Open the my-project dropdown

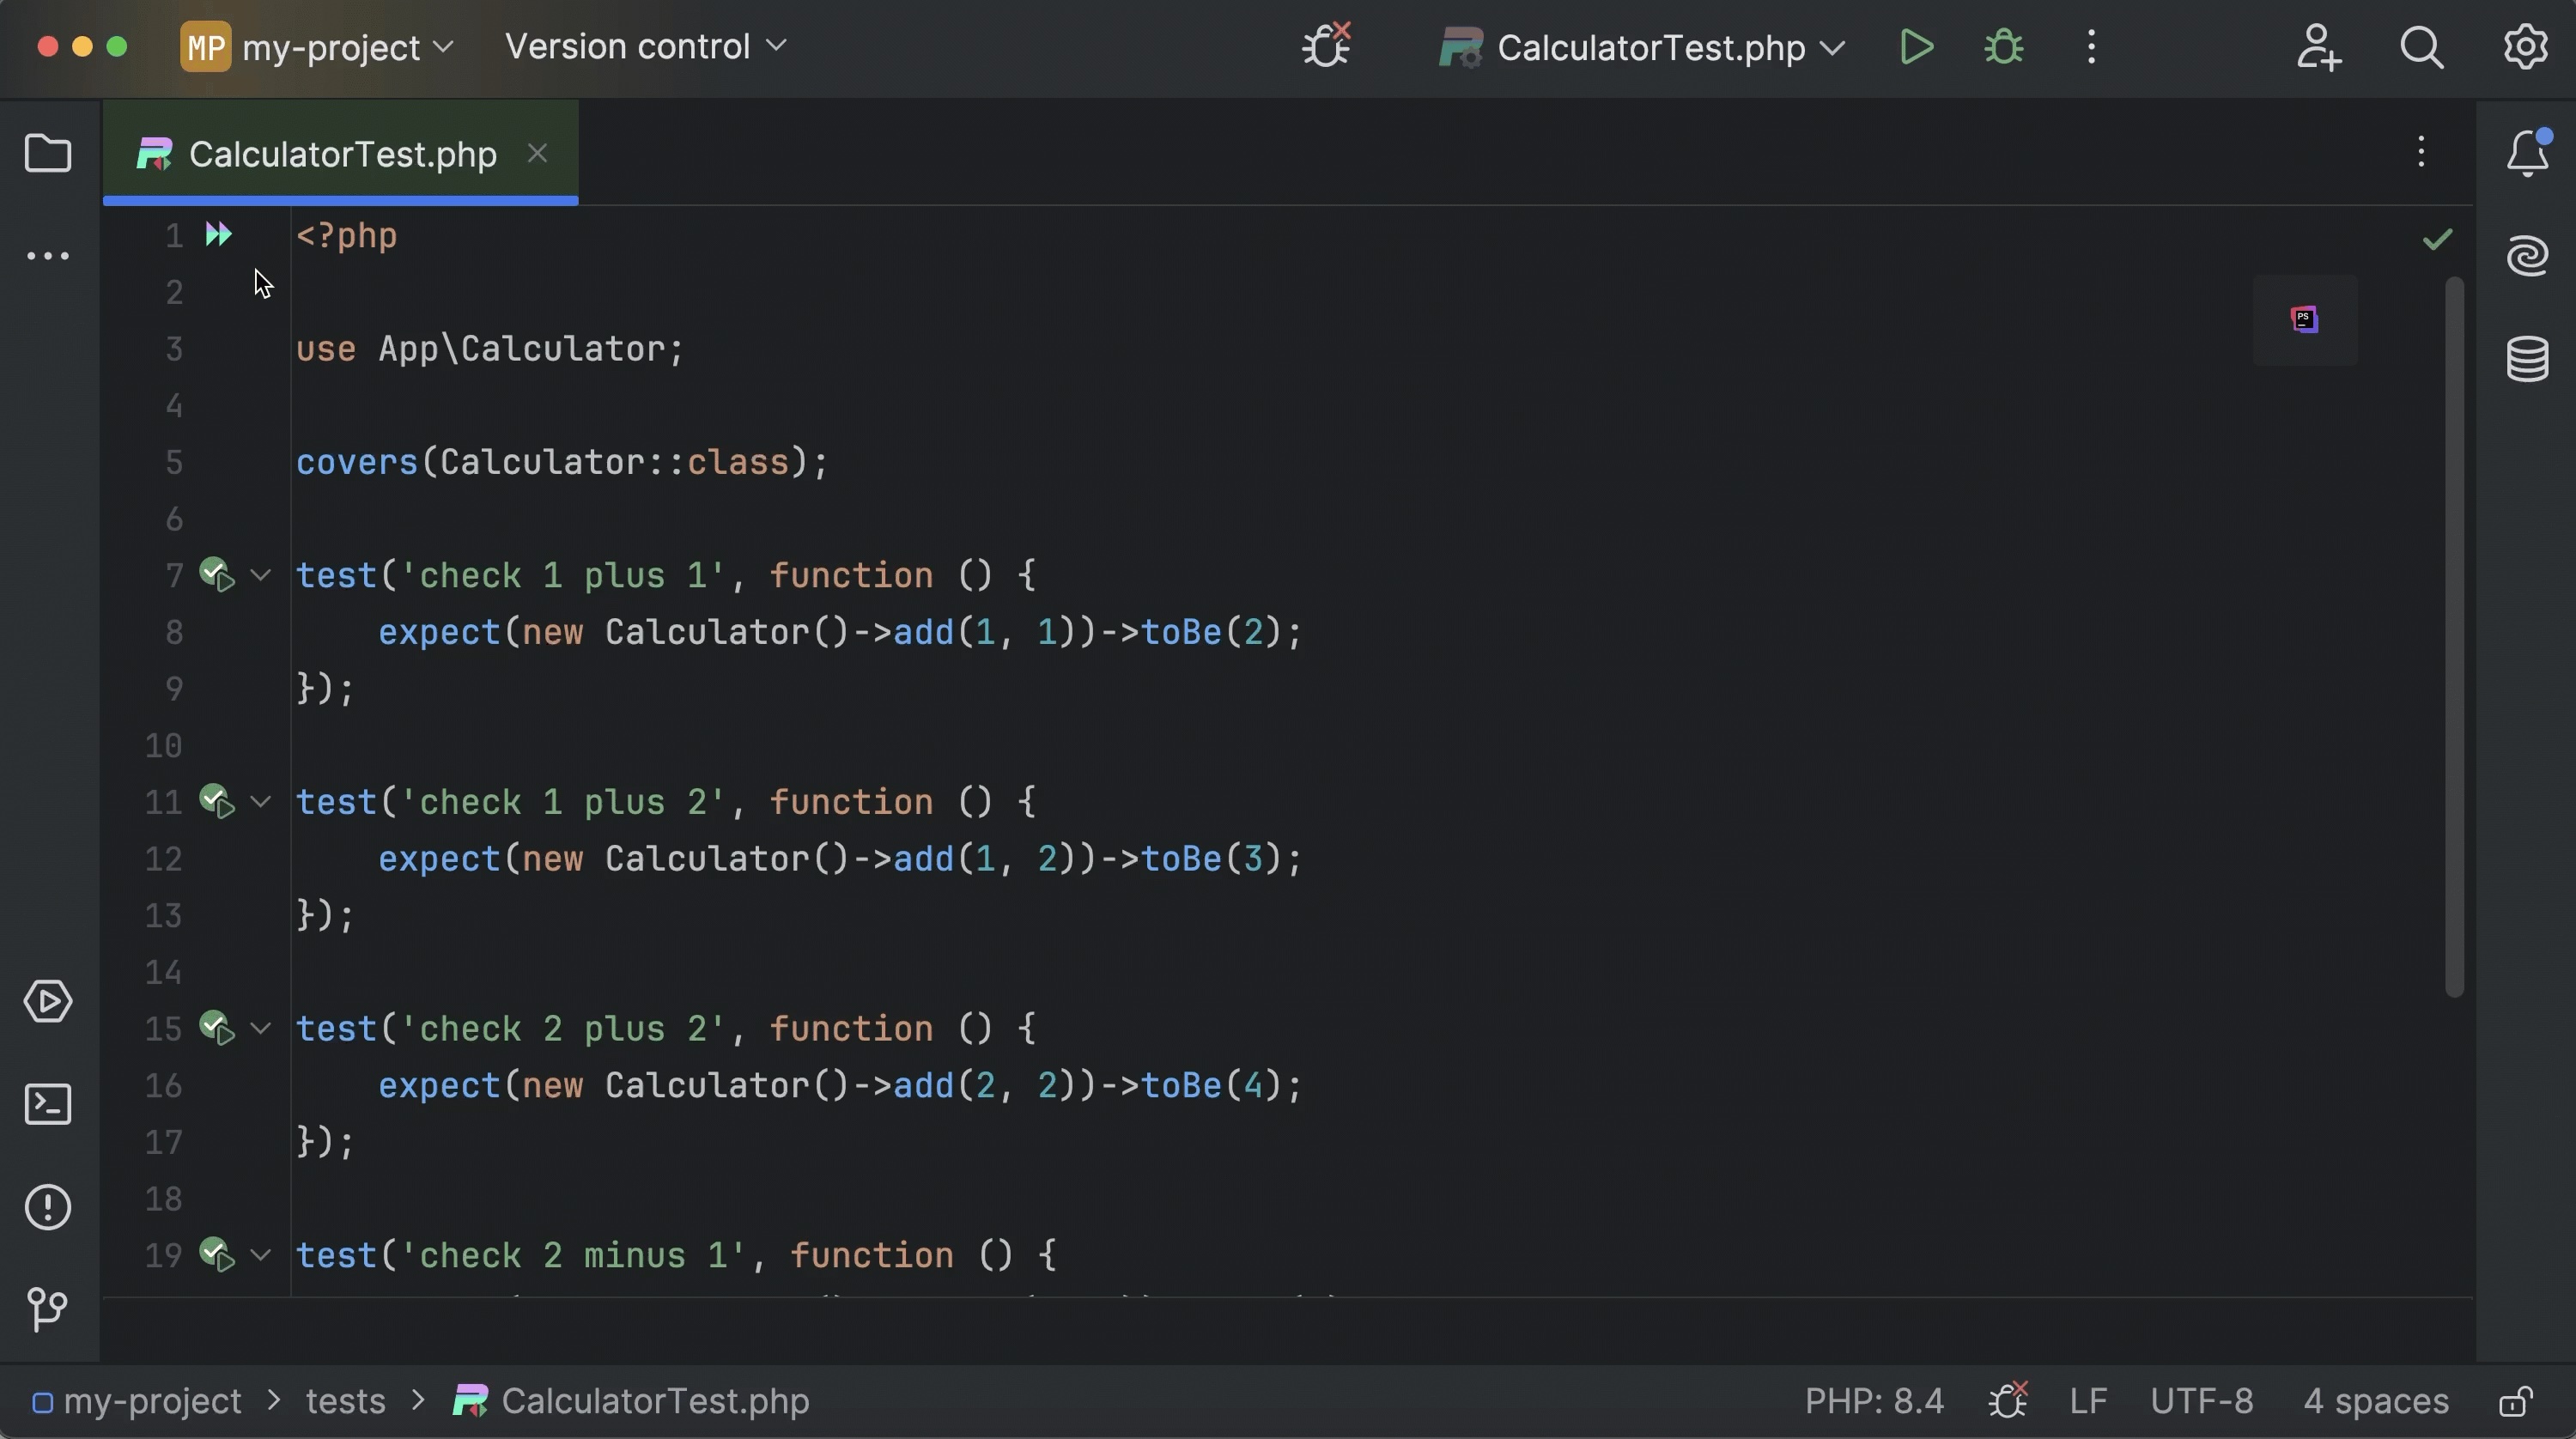tap(315, 47)
